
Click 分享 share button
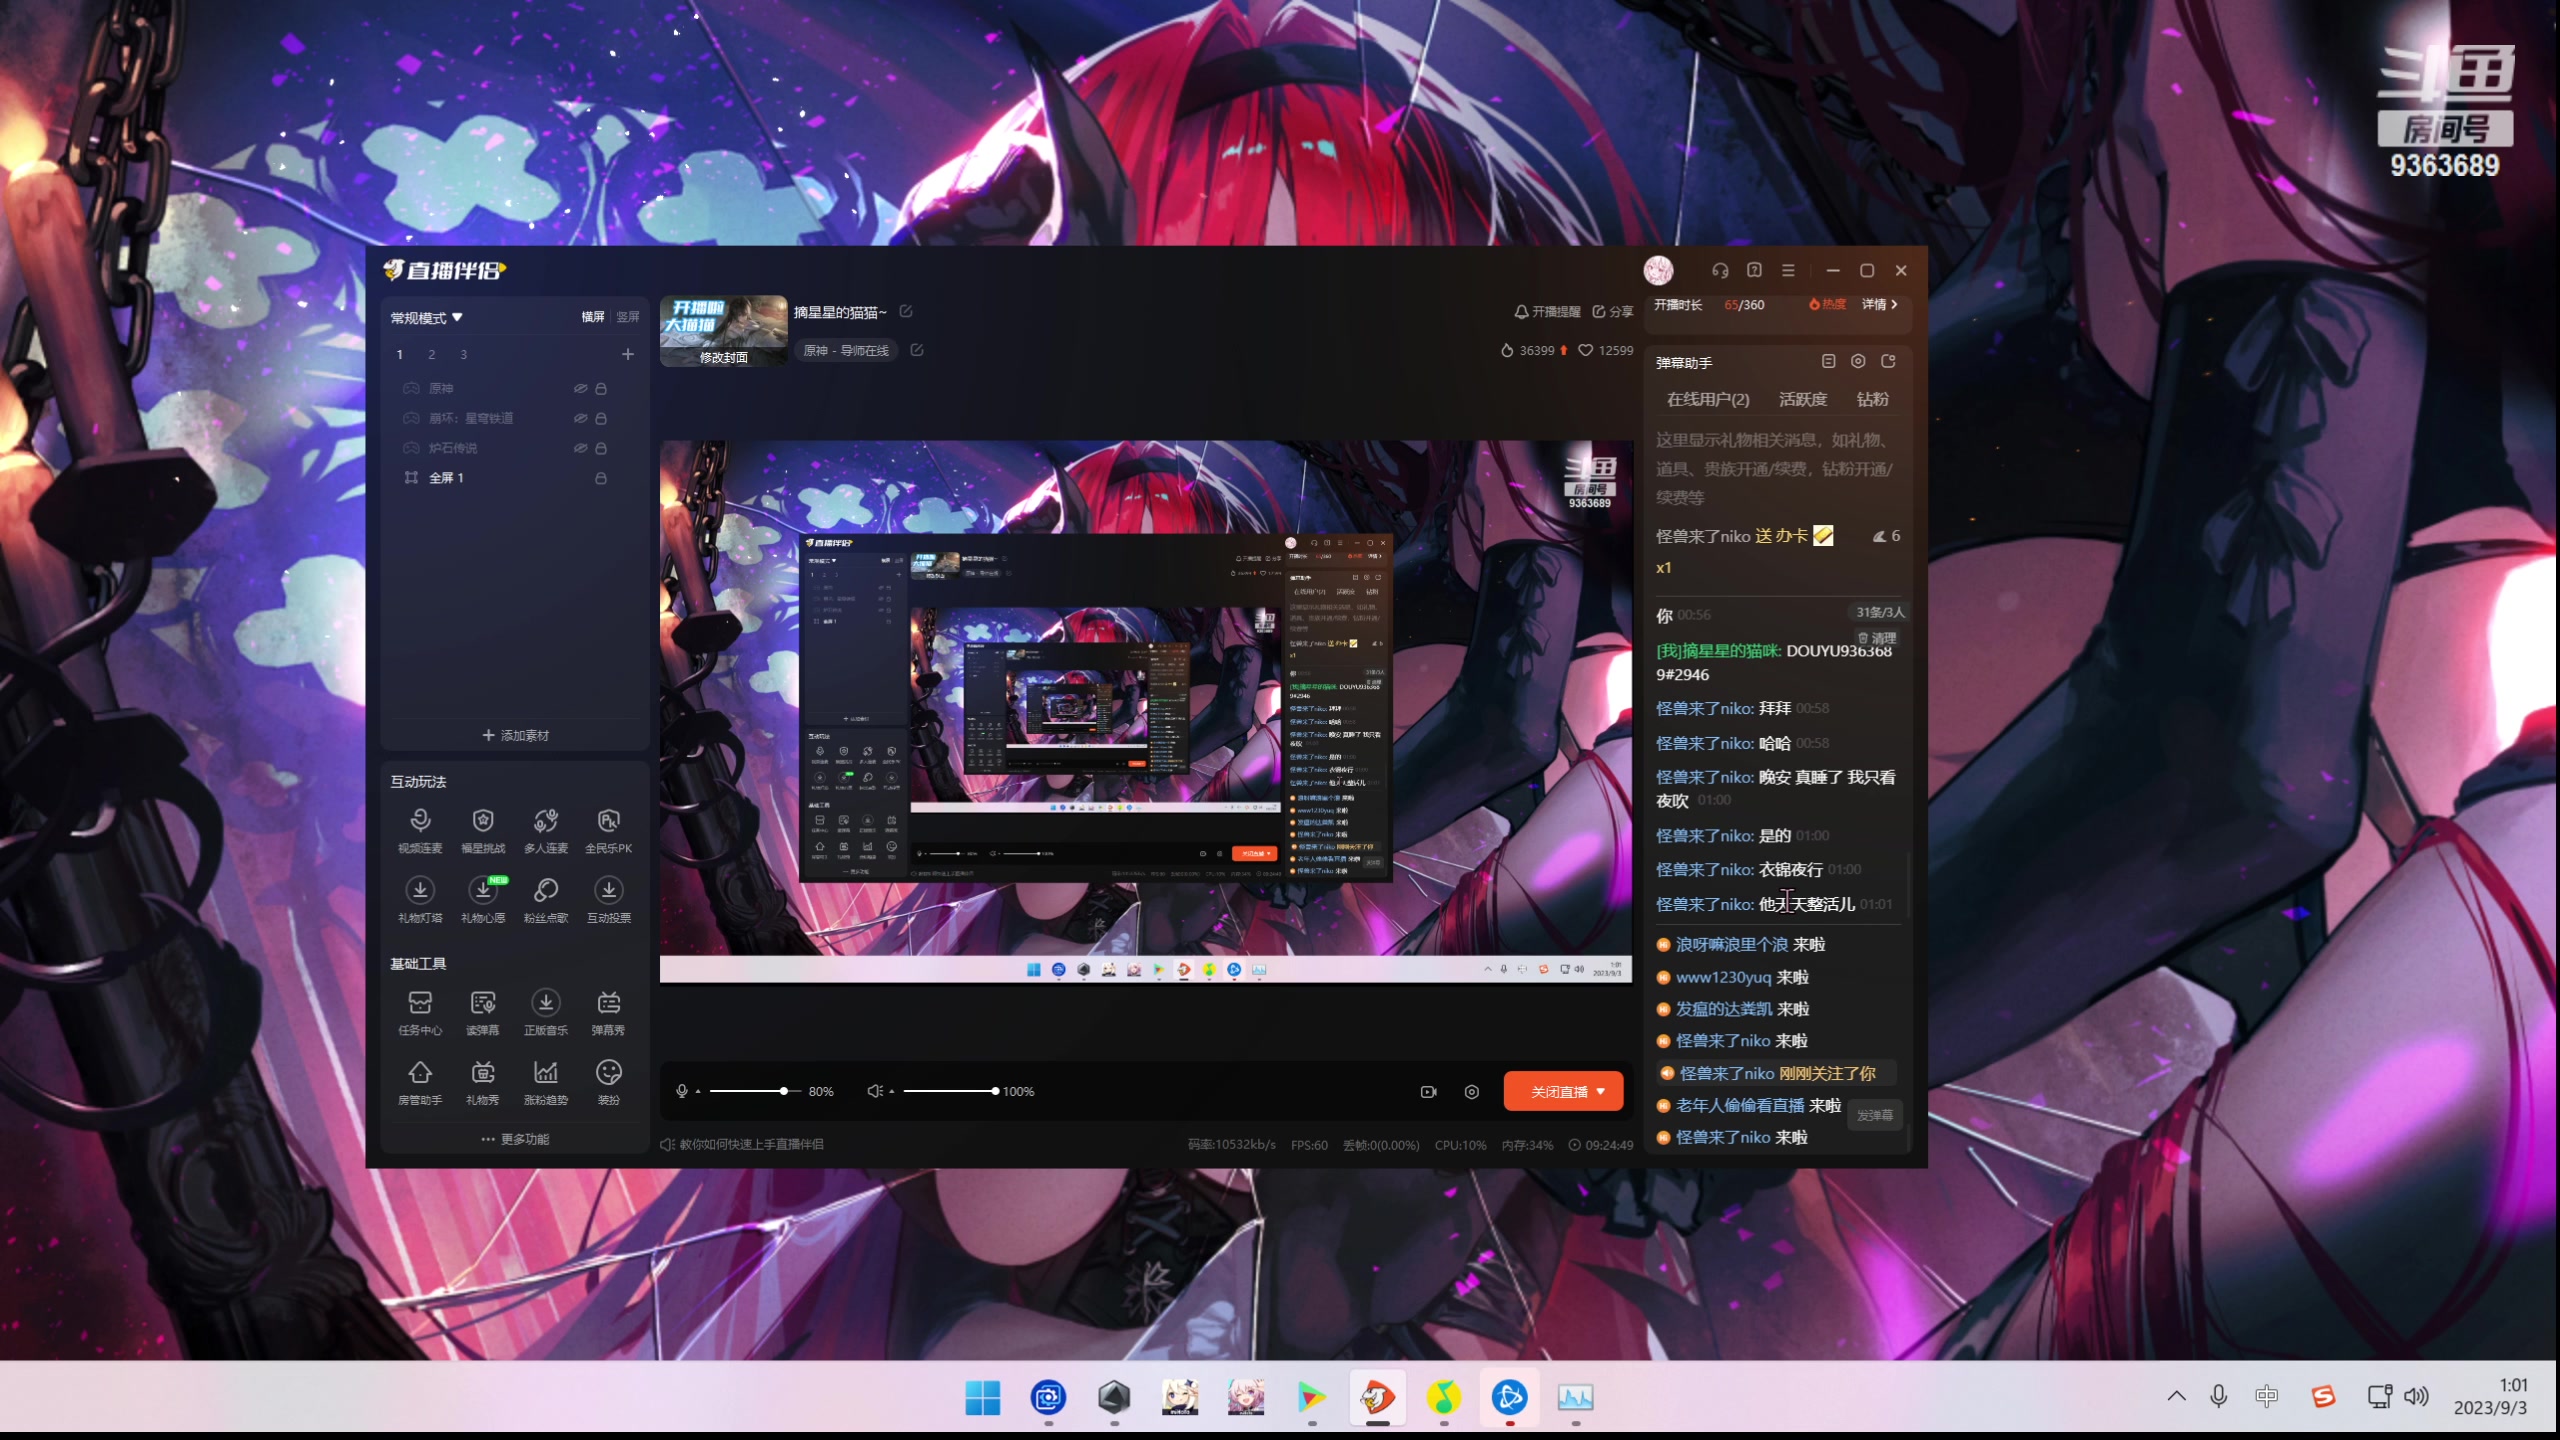pos(1612,311)
